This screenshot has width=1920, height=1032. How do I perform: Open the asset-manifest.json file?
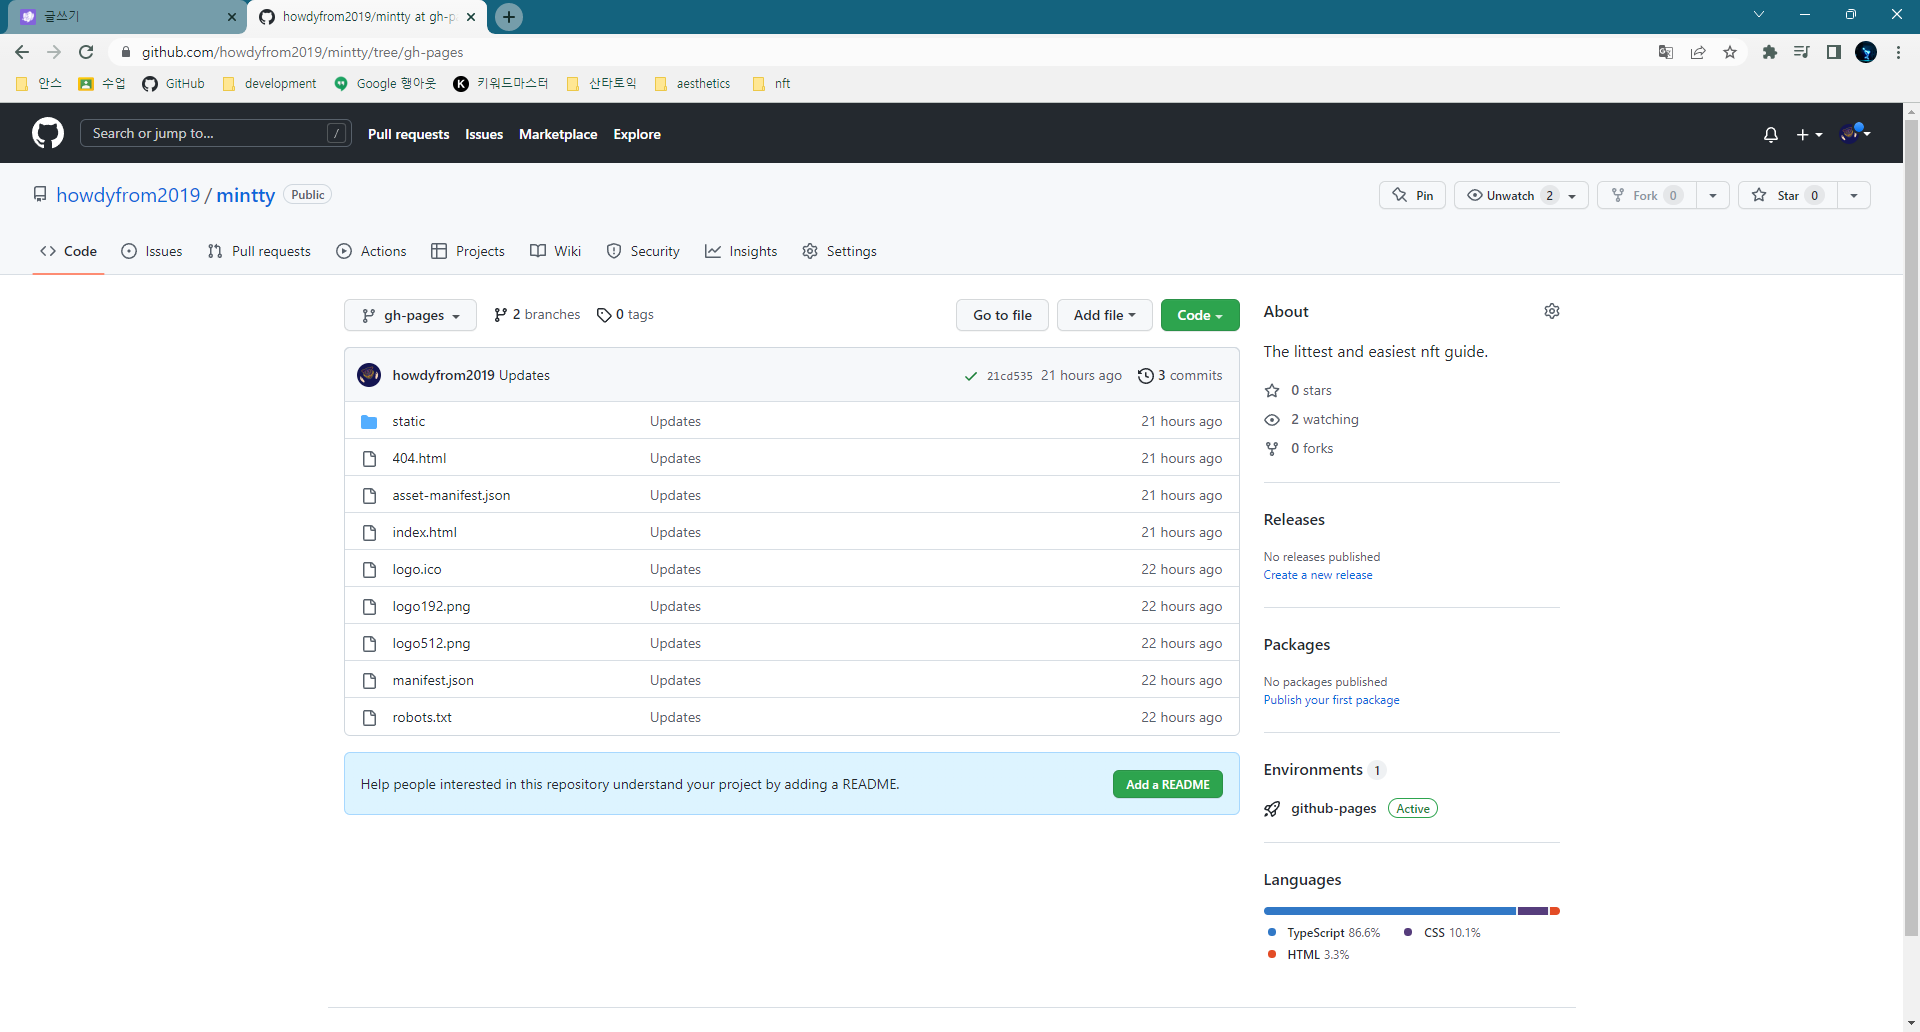click(451, 496)
